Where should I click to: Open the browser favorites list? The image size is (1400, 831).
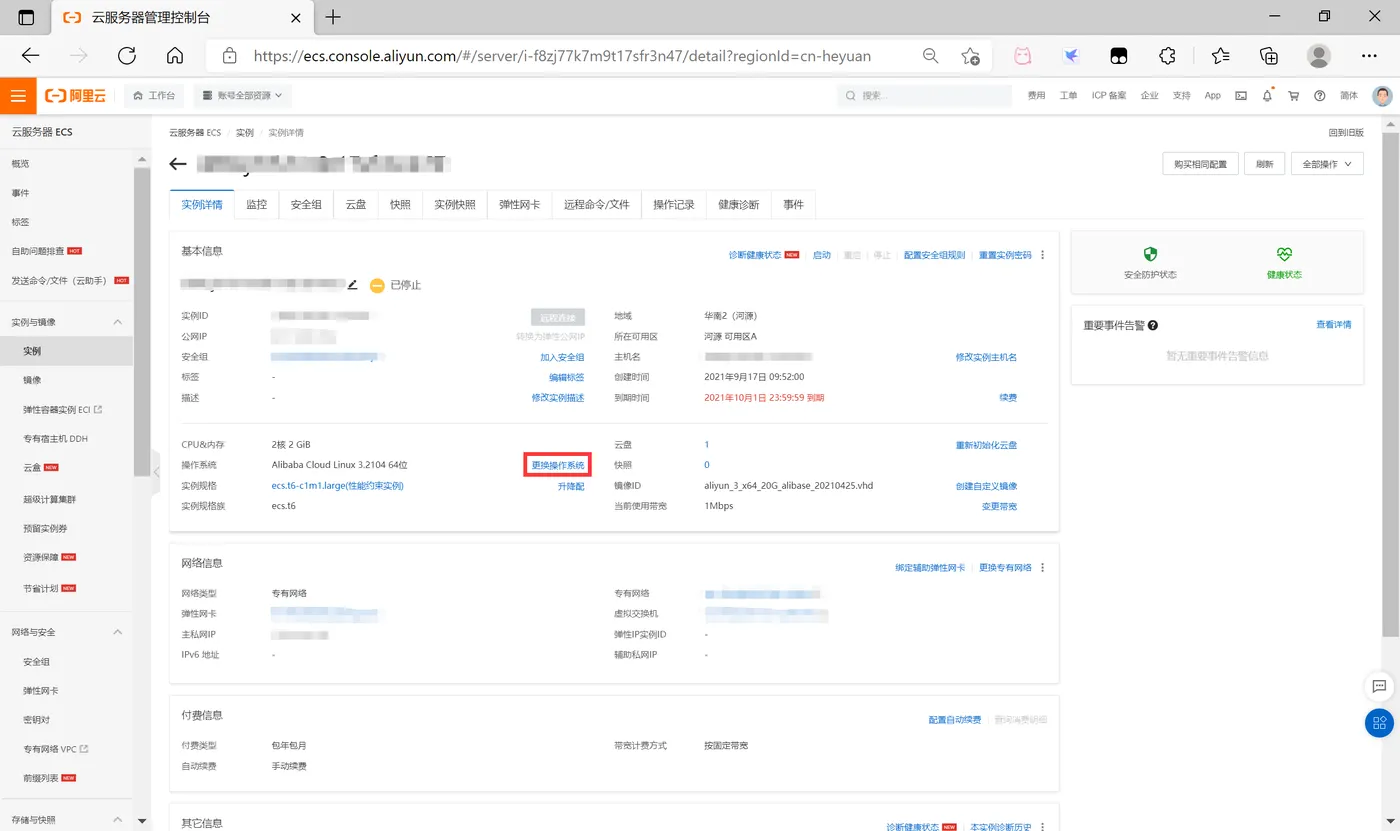click(x=1220, y=56)
